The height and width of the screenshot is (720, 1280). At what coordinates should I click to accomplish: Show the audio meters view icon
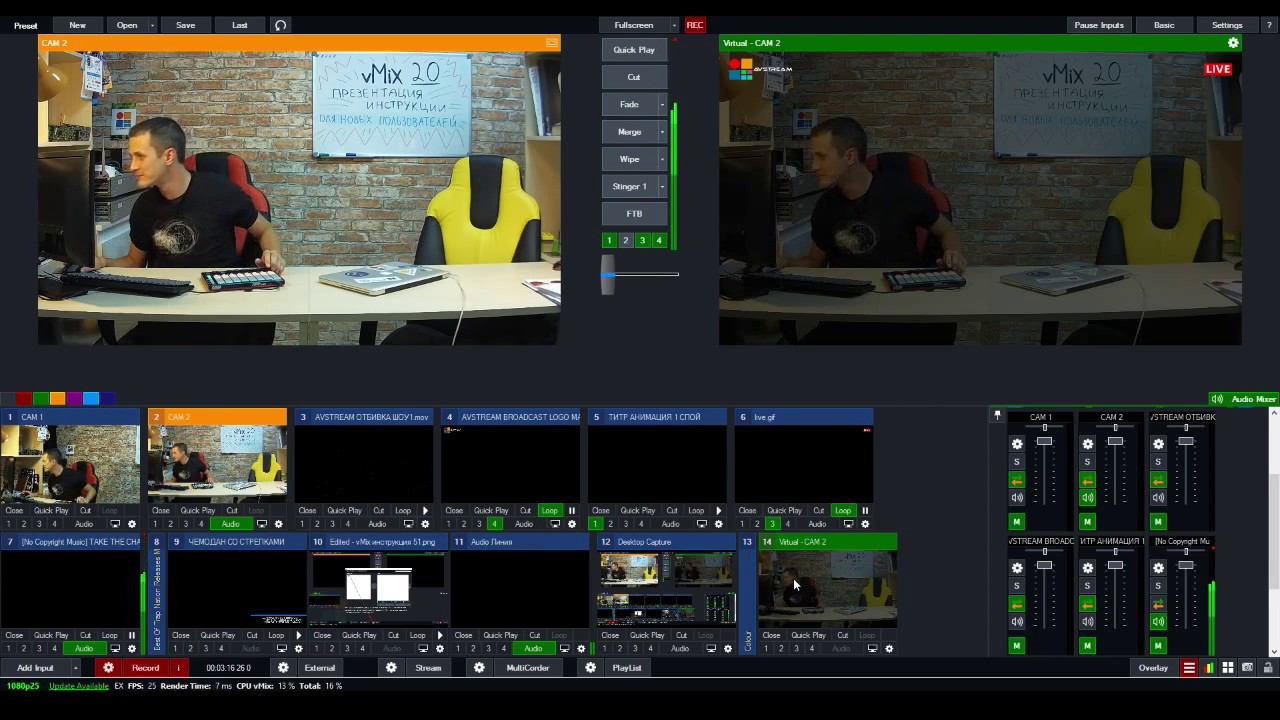[x=1209, y=668]
